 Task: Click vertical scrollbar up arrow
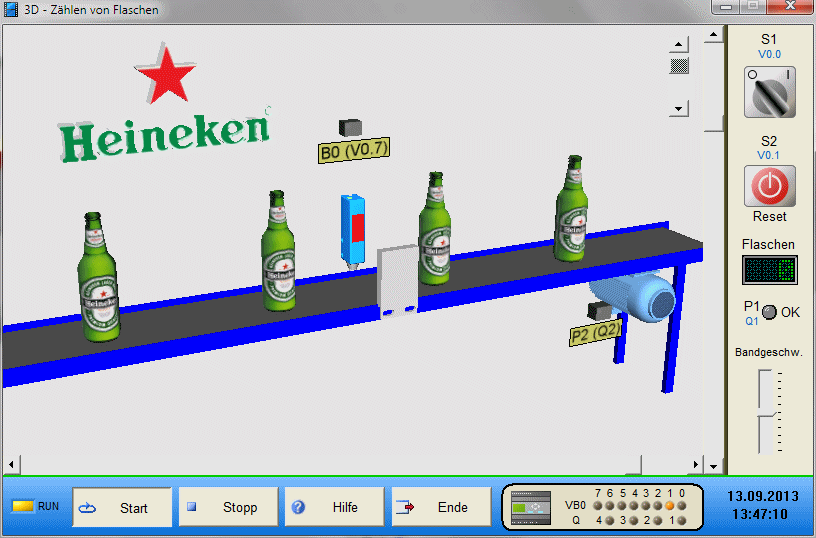[713, 35]
